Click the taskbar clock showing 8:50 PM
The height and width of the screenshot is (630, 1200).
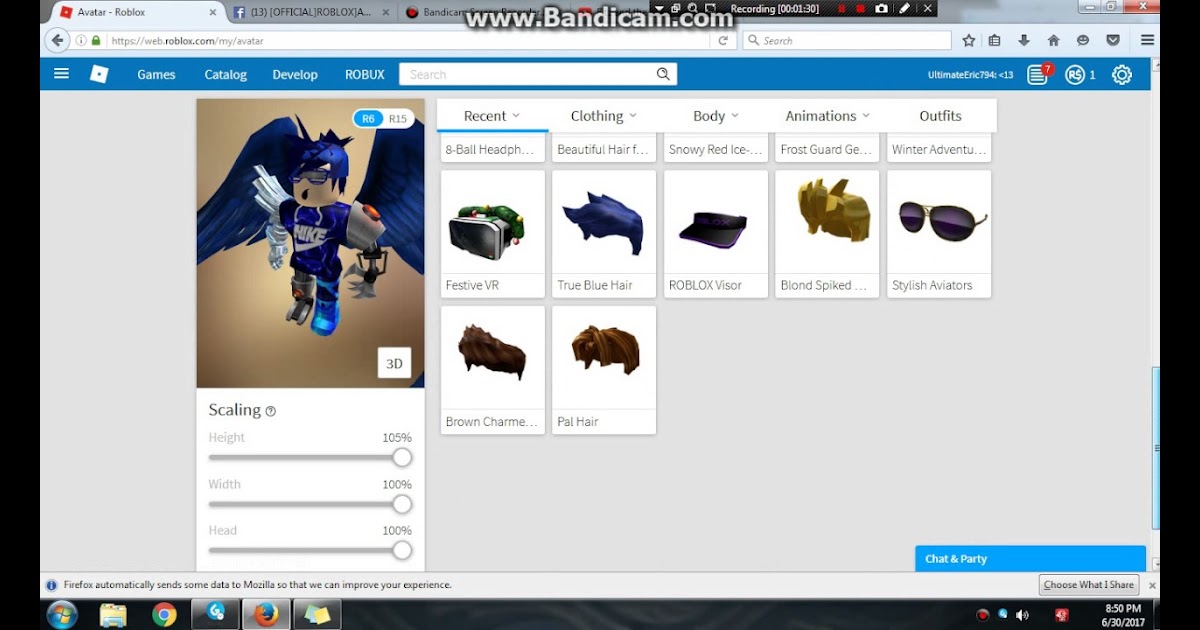point(1122,615)
